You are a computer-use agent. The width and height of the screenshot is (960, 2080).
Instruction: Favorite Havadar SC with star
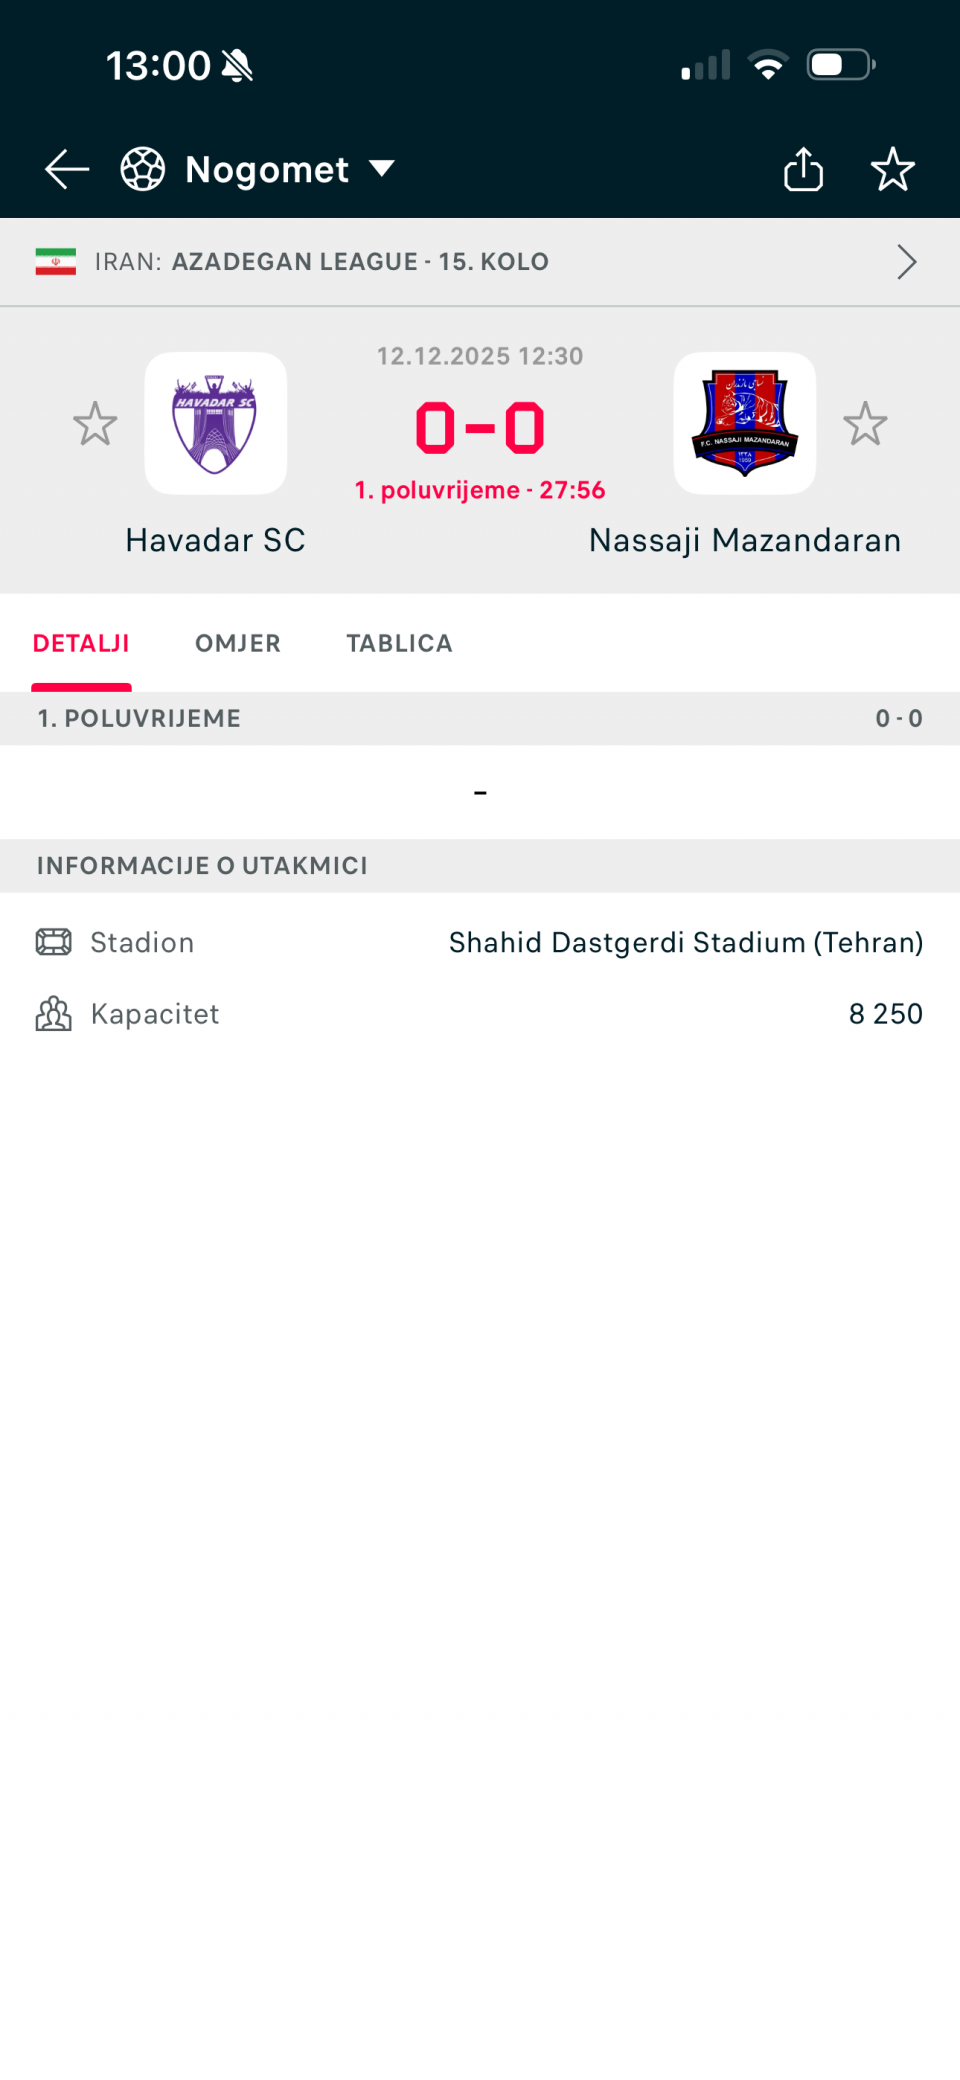95,424
